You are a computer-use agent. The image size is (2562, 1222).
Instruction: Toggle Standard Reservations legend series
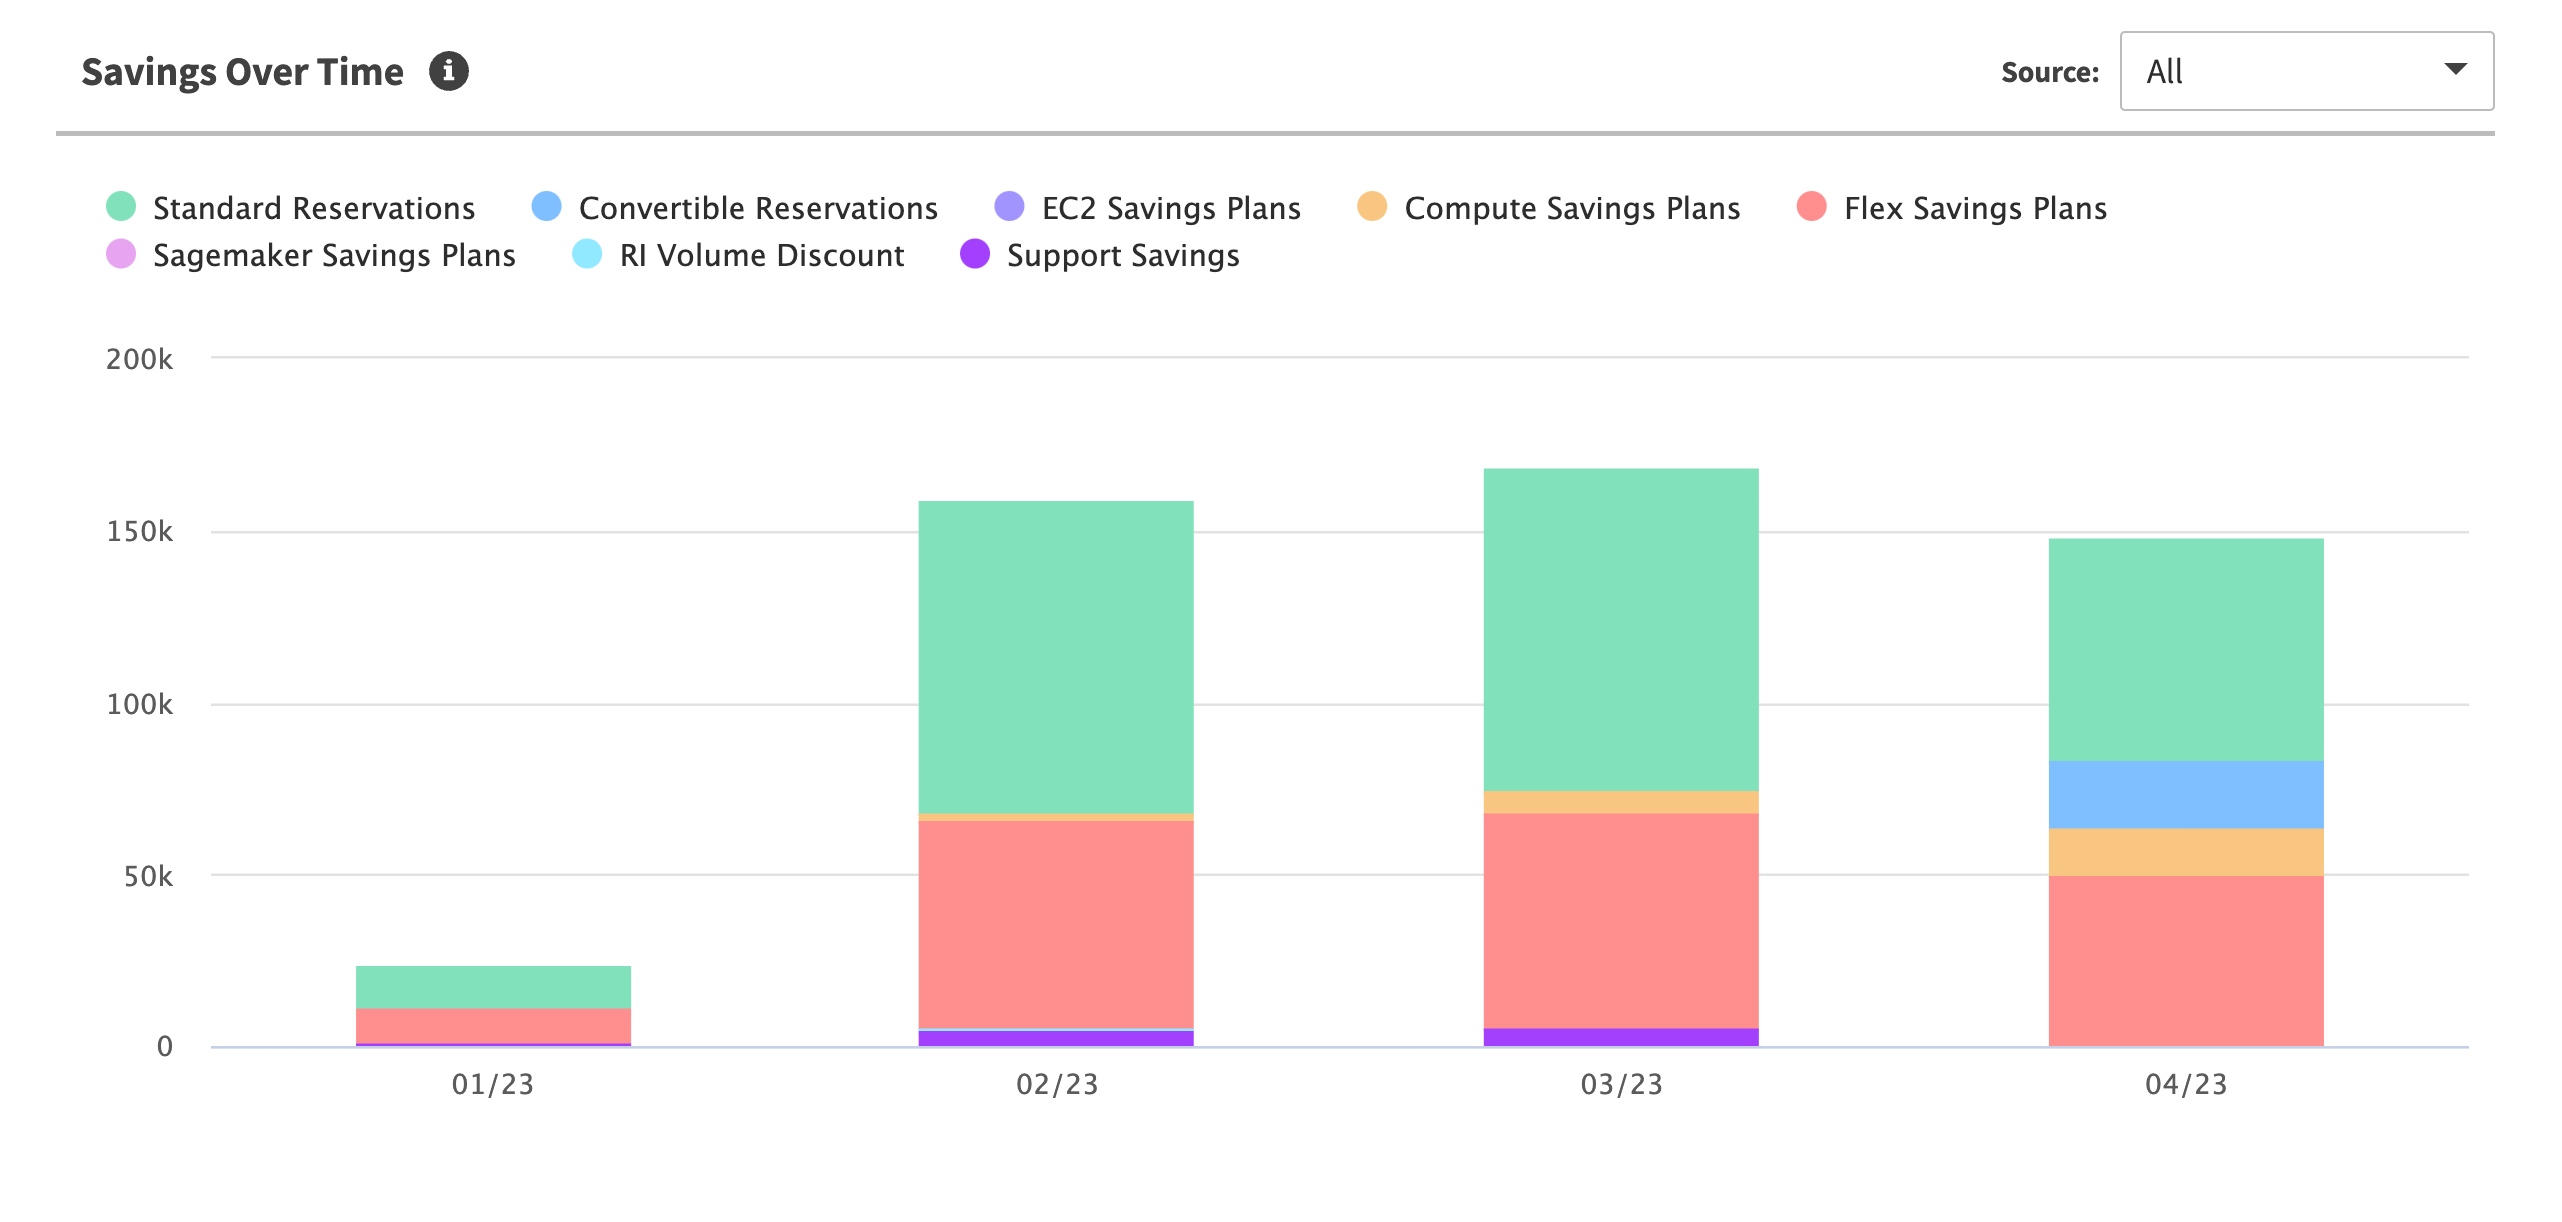pos(313,208)
